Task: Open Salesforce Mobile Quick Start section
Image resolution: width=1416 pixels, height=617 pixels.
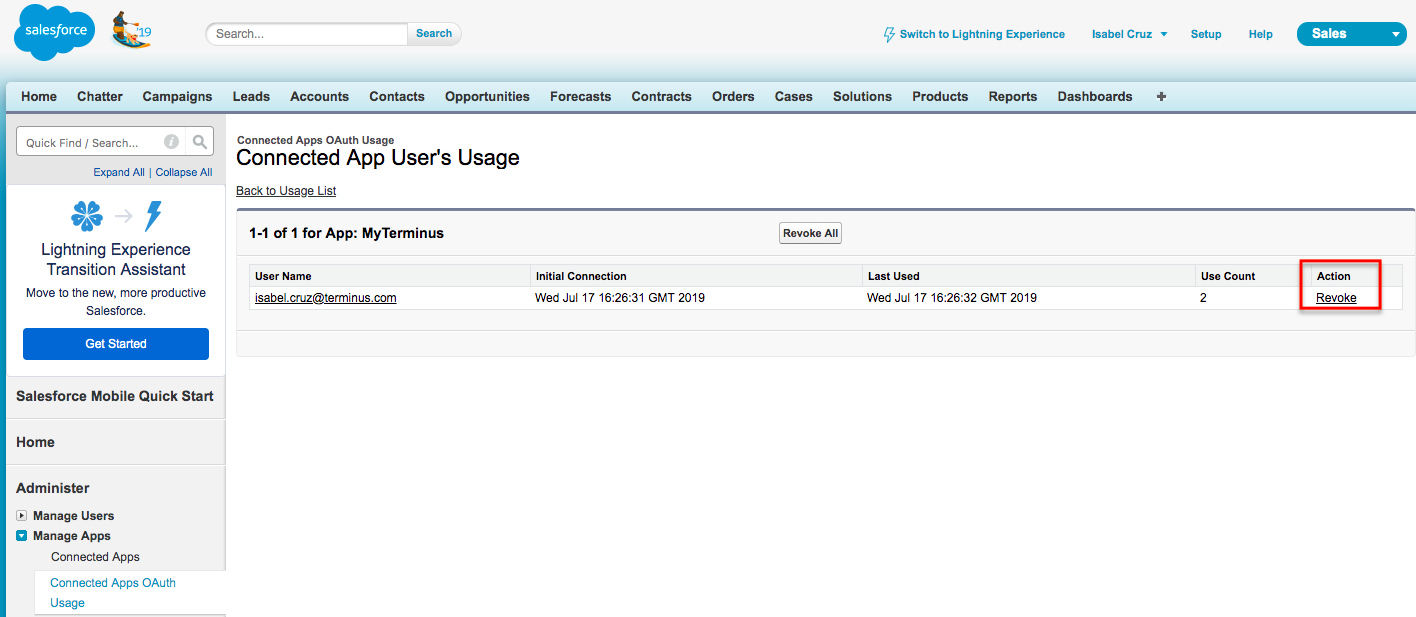Action: click(x=115, y=396)
